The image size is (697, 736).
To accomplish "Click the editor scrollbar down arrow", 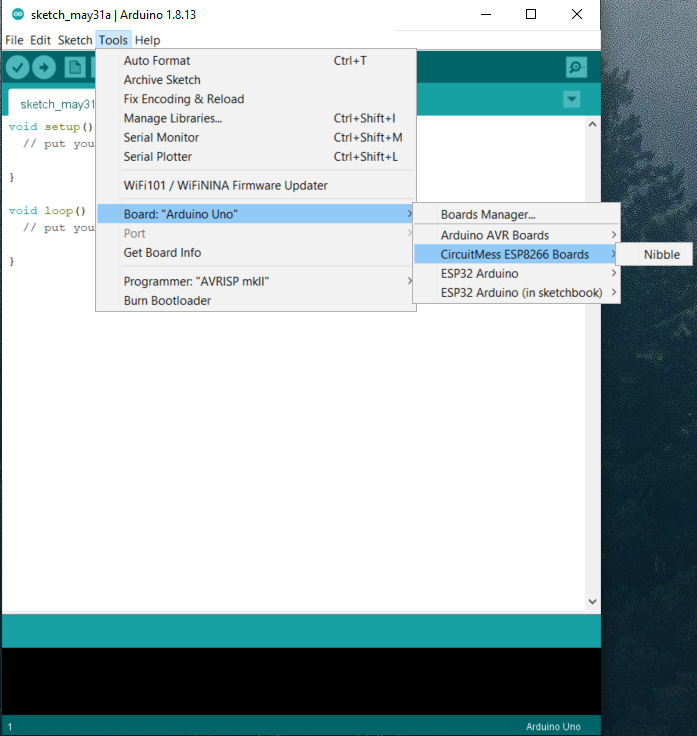I will coord(592,601).
